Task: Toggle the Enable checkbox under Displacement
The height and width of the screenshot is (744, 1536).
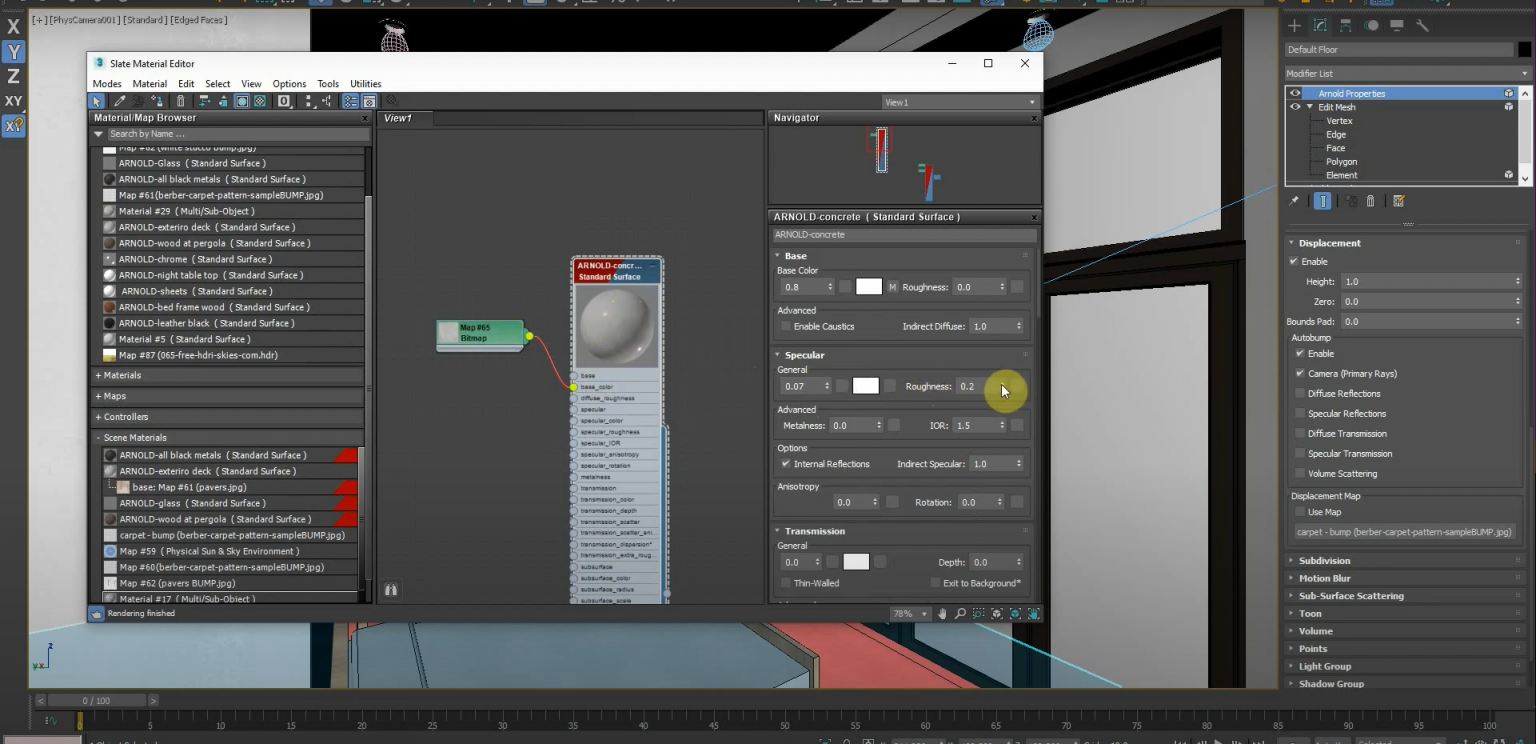Action: point(1296,261)
